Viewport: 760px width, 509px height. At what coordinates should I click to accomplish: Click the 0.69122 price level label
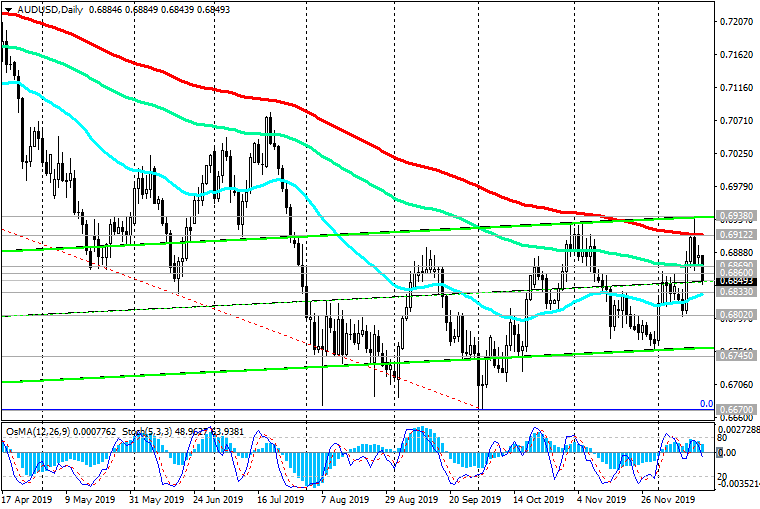click(736, 235)
